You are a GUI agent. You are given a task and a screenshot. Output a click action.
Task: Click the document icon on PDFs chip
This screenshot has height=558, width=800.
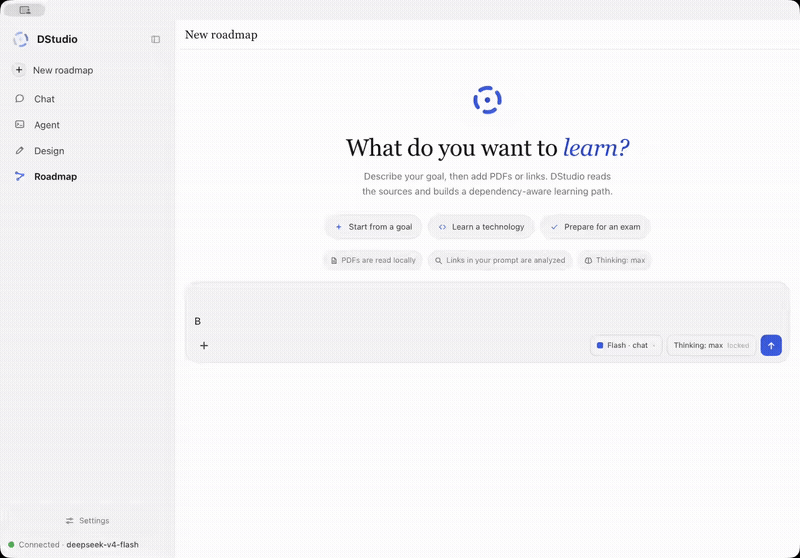pyautogui.click(x=334, y=261)
